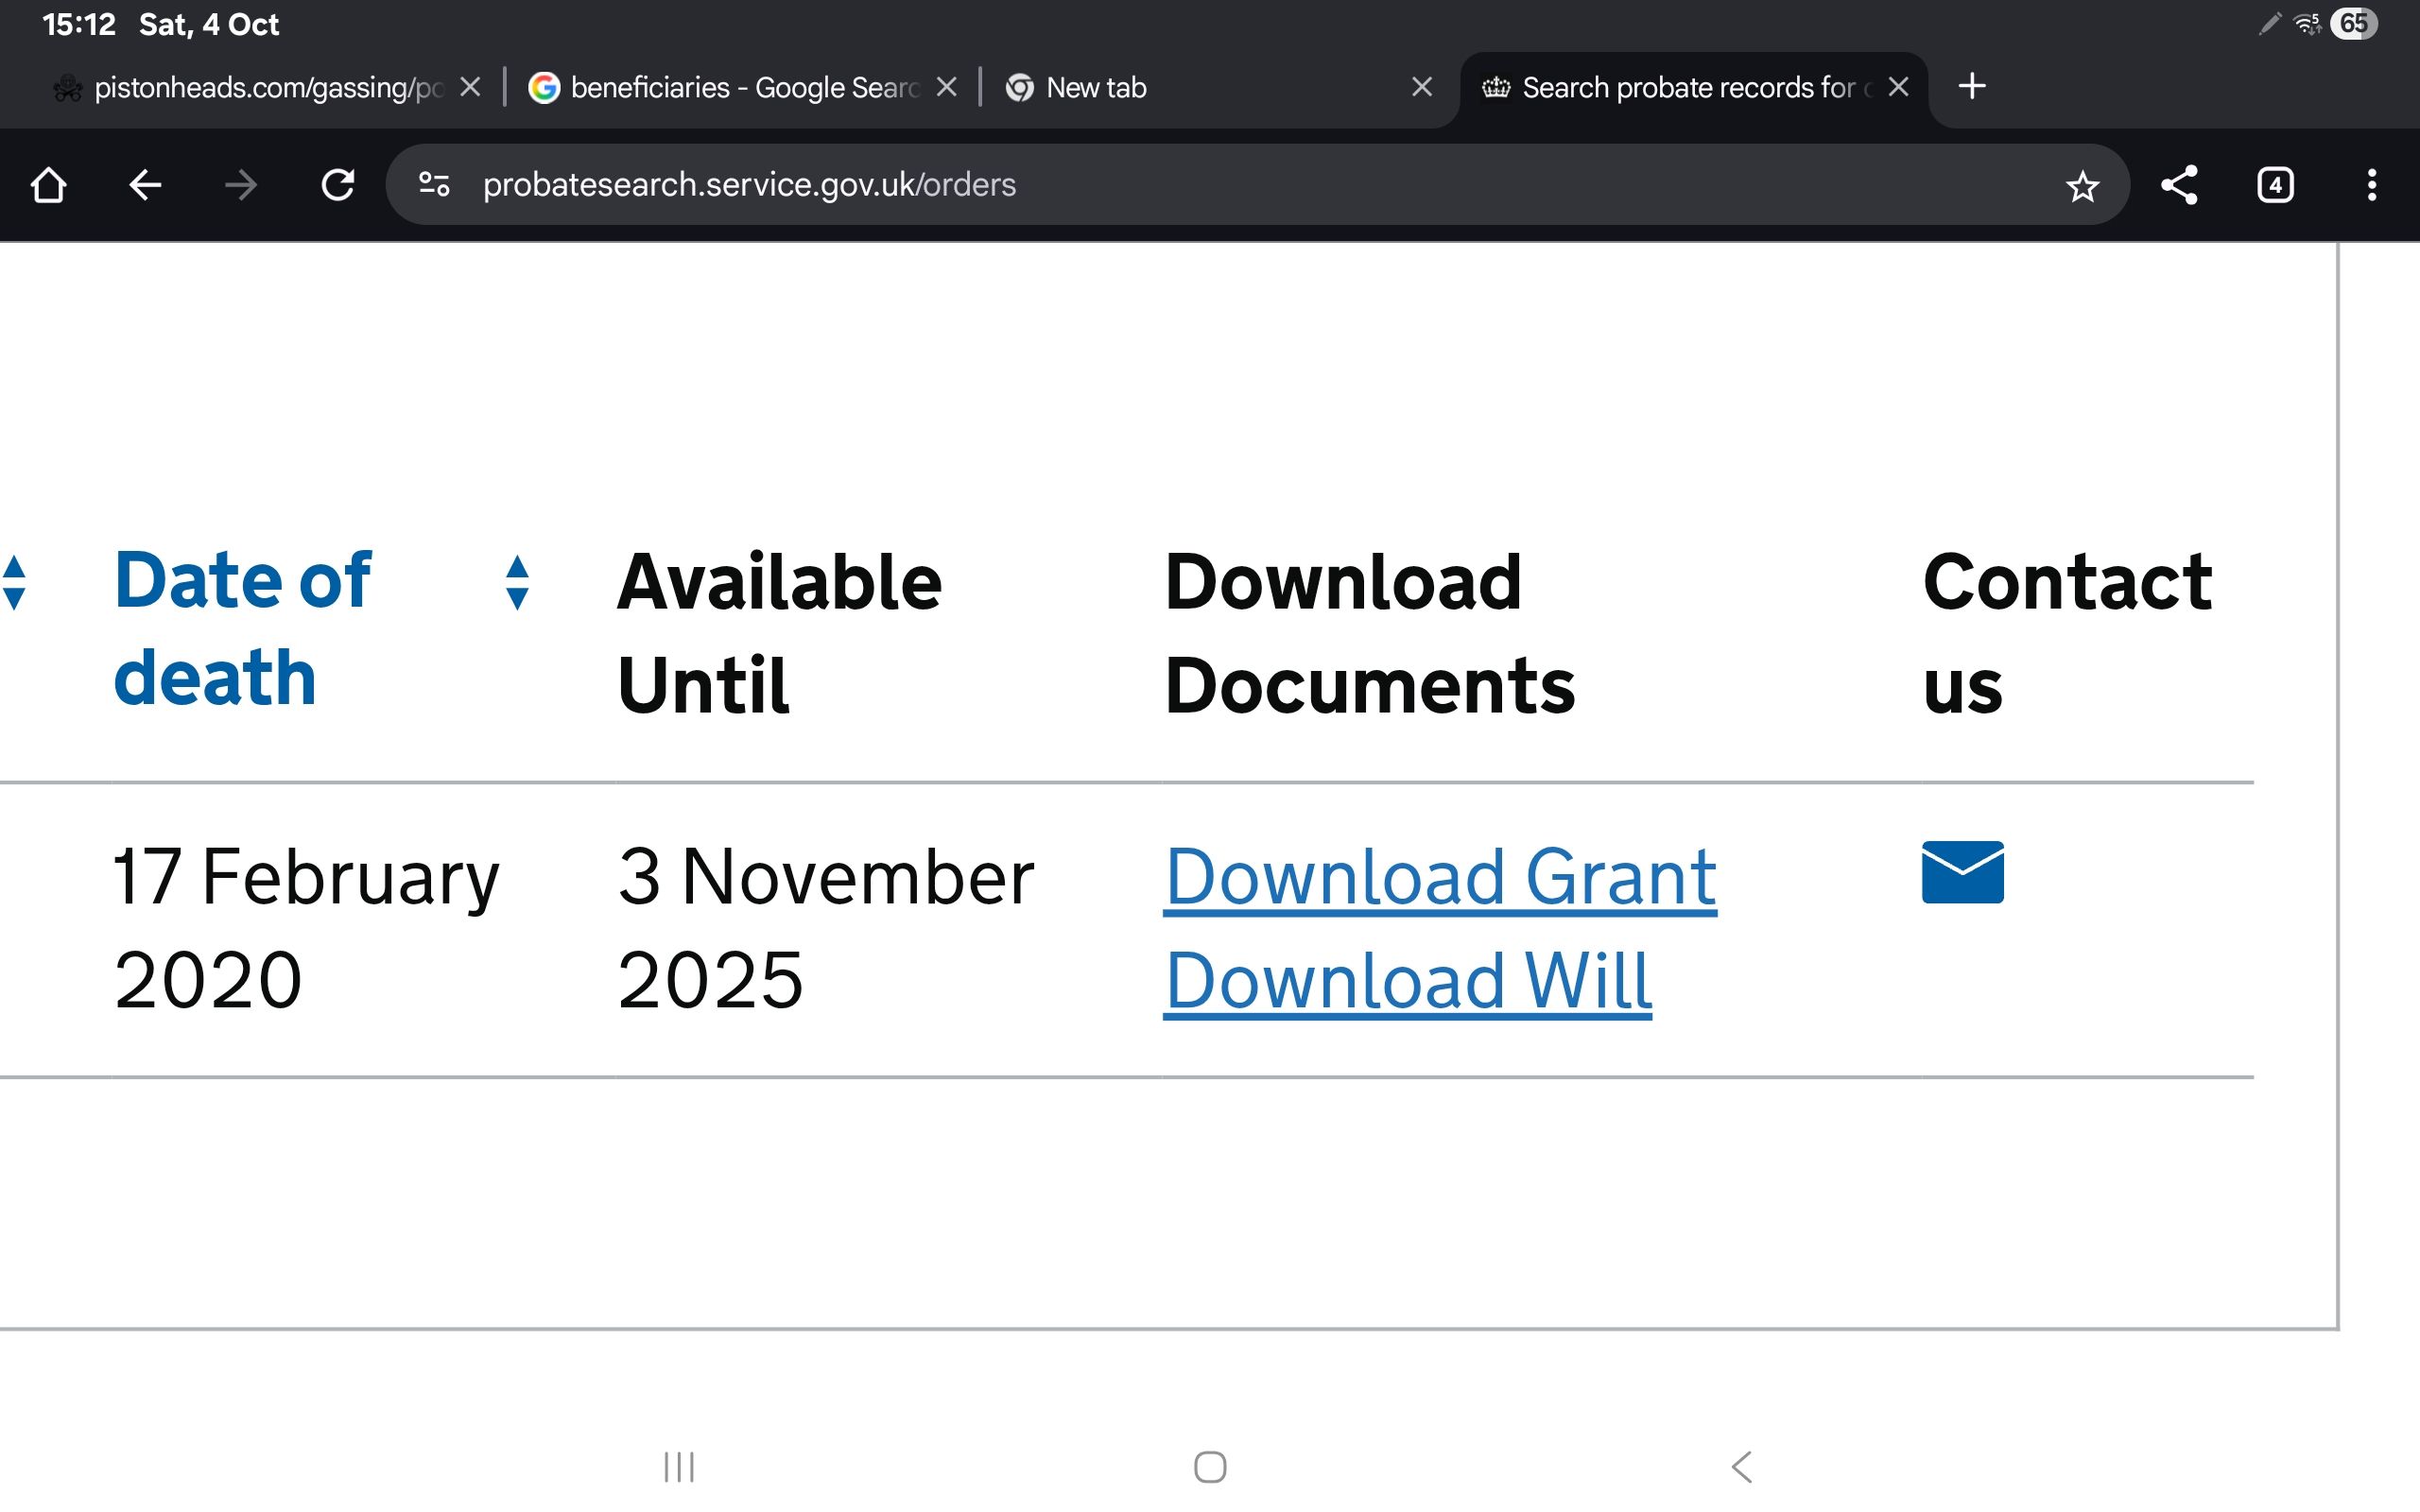
Task: Bookmark page with the star icon
Action: (2082, 186)
